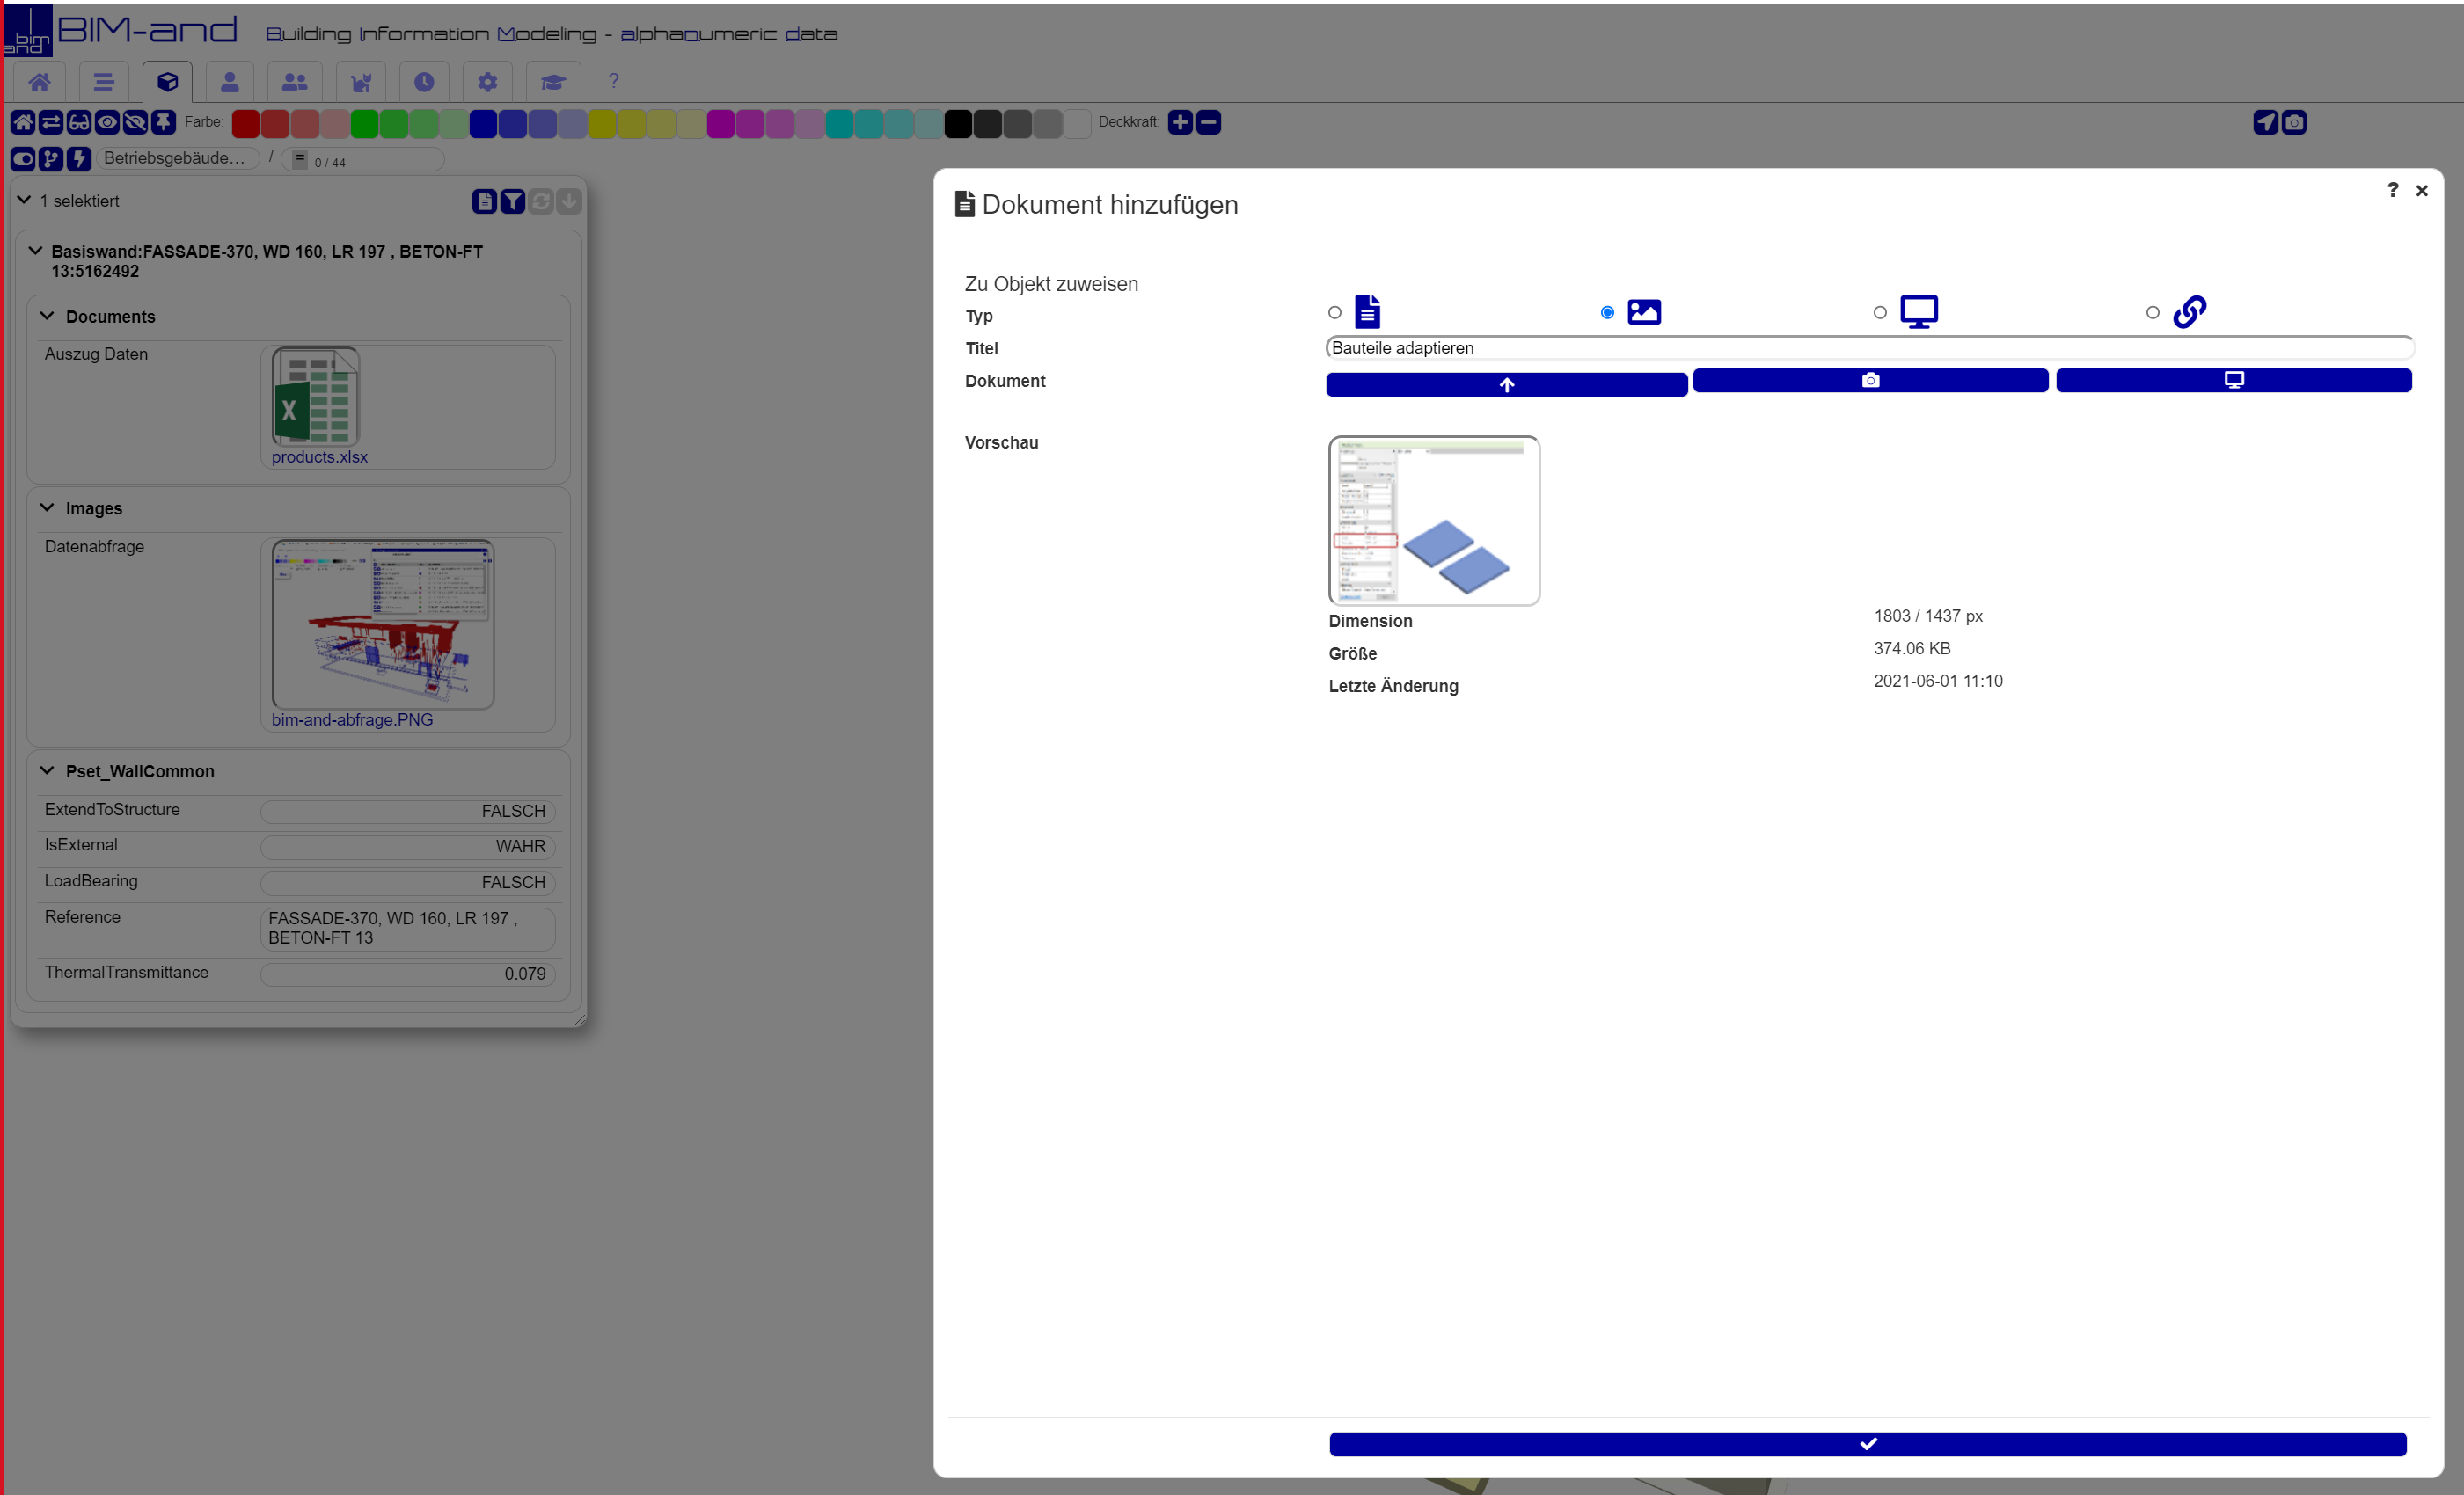Image resolution: width=2464 pixels, height=1495 pixels.
Task: Open the user group tab
Action: [x=295, y=82]
